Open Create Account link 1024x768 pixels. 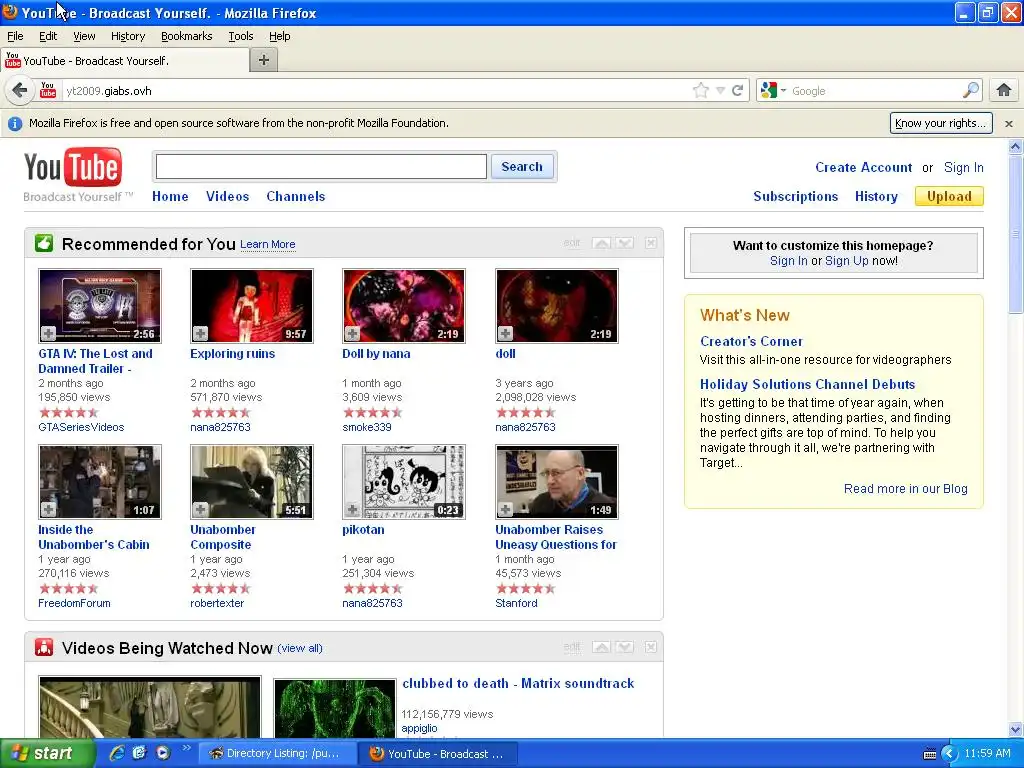863,167
